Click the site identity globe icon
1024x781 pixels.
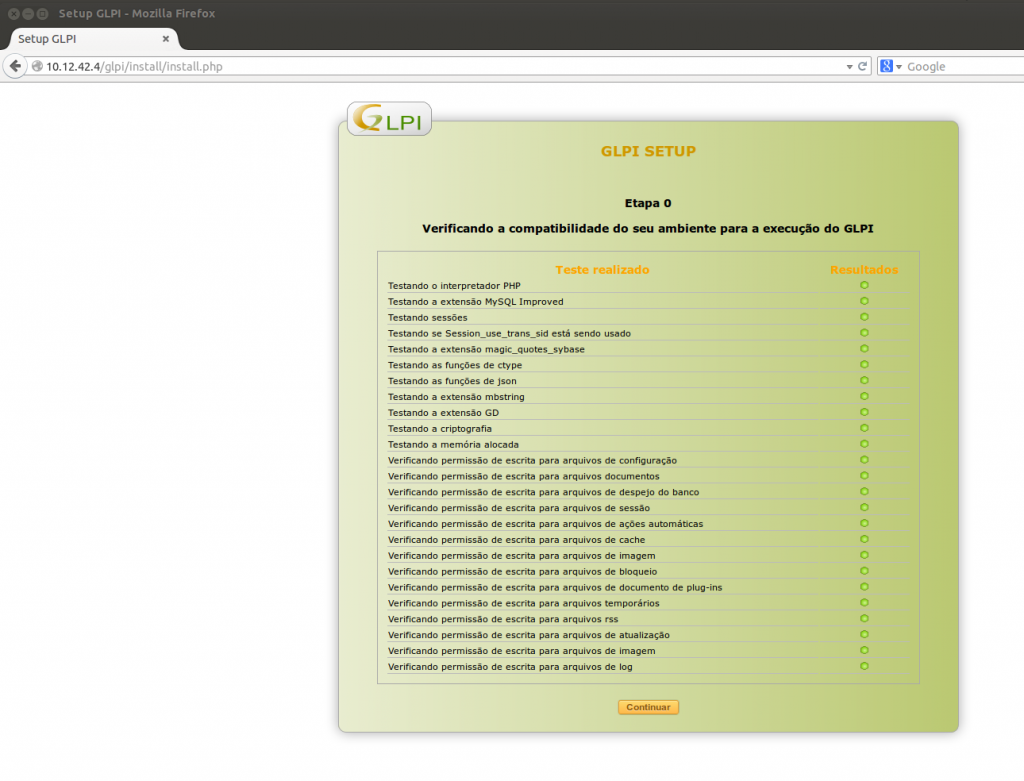click(x=37, y=66)
